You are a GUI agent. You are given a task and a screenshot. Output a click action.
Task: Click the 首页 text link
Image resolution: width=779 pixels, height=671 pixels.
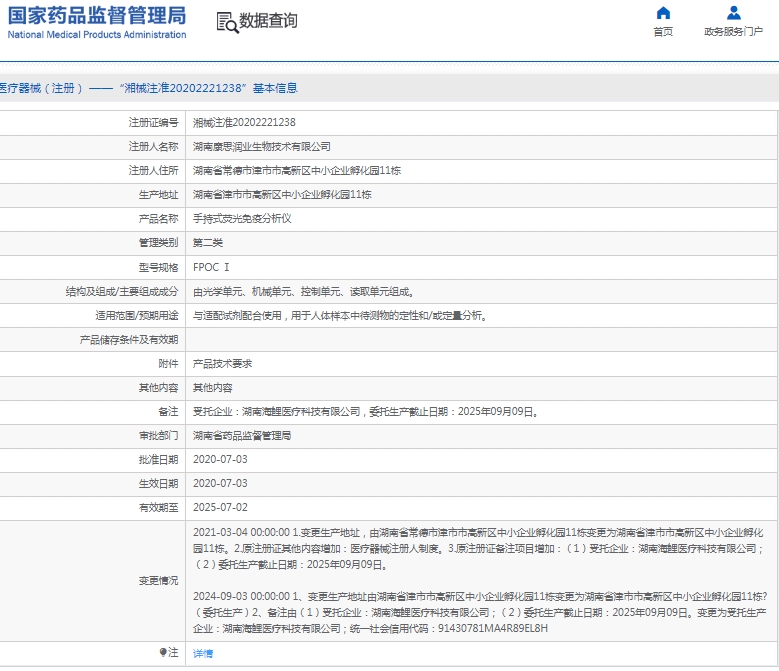663,32
